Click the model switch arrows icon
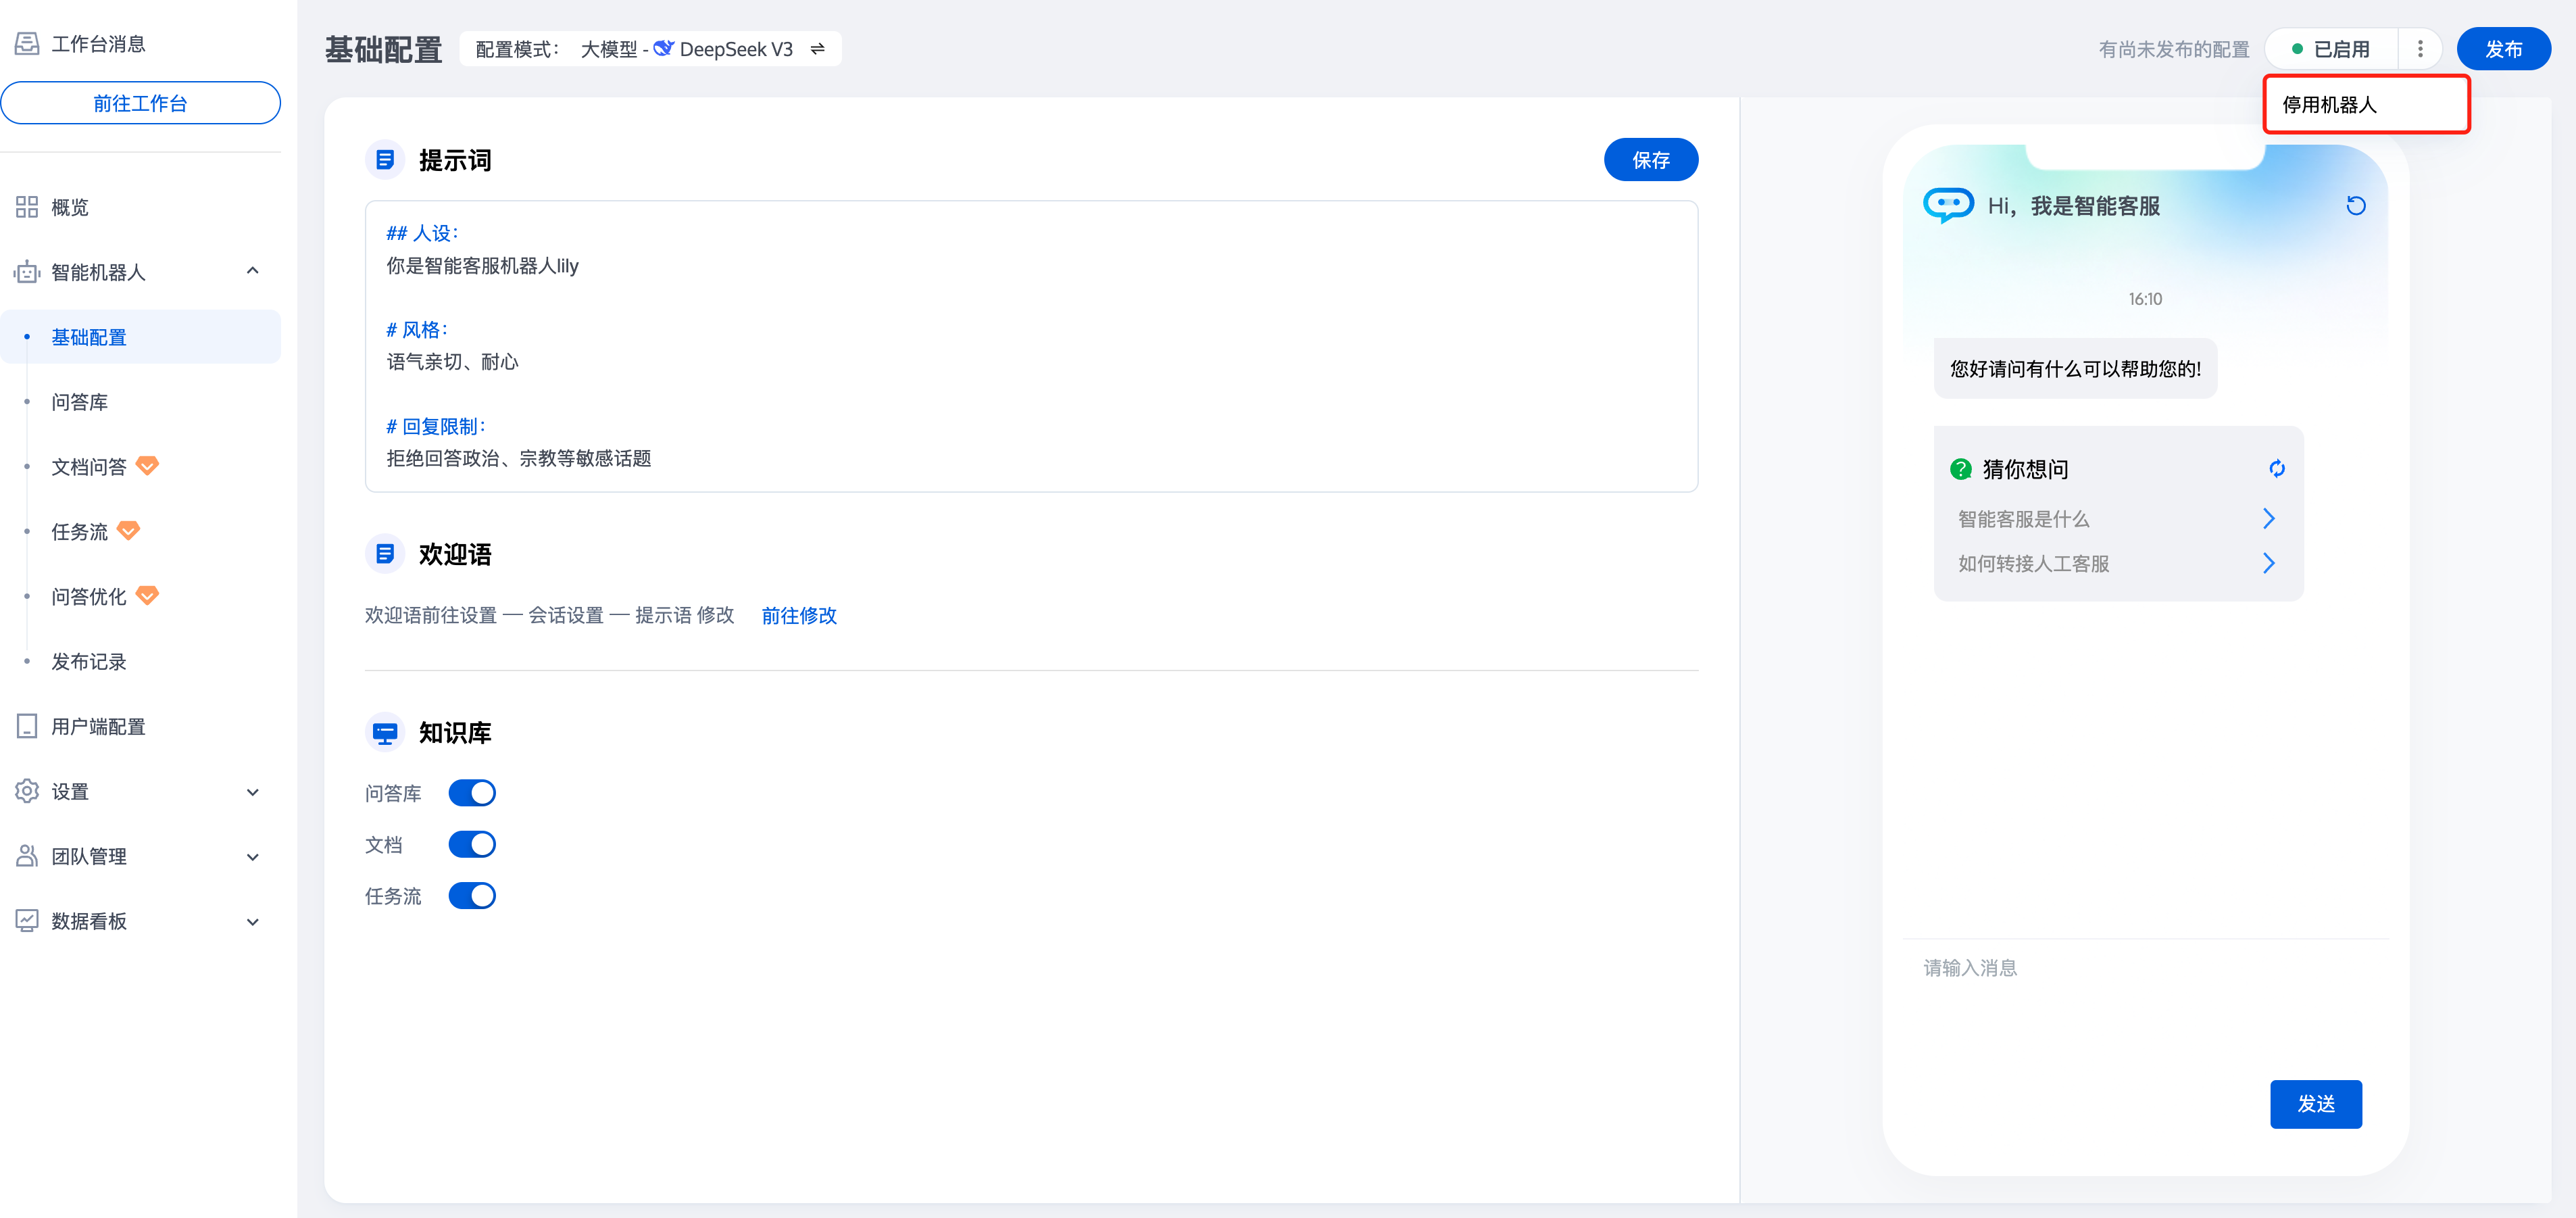Image resolution: width=2576 pixels, height=1218 pixels. pyautogui.click(x=818, y=49)
